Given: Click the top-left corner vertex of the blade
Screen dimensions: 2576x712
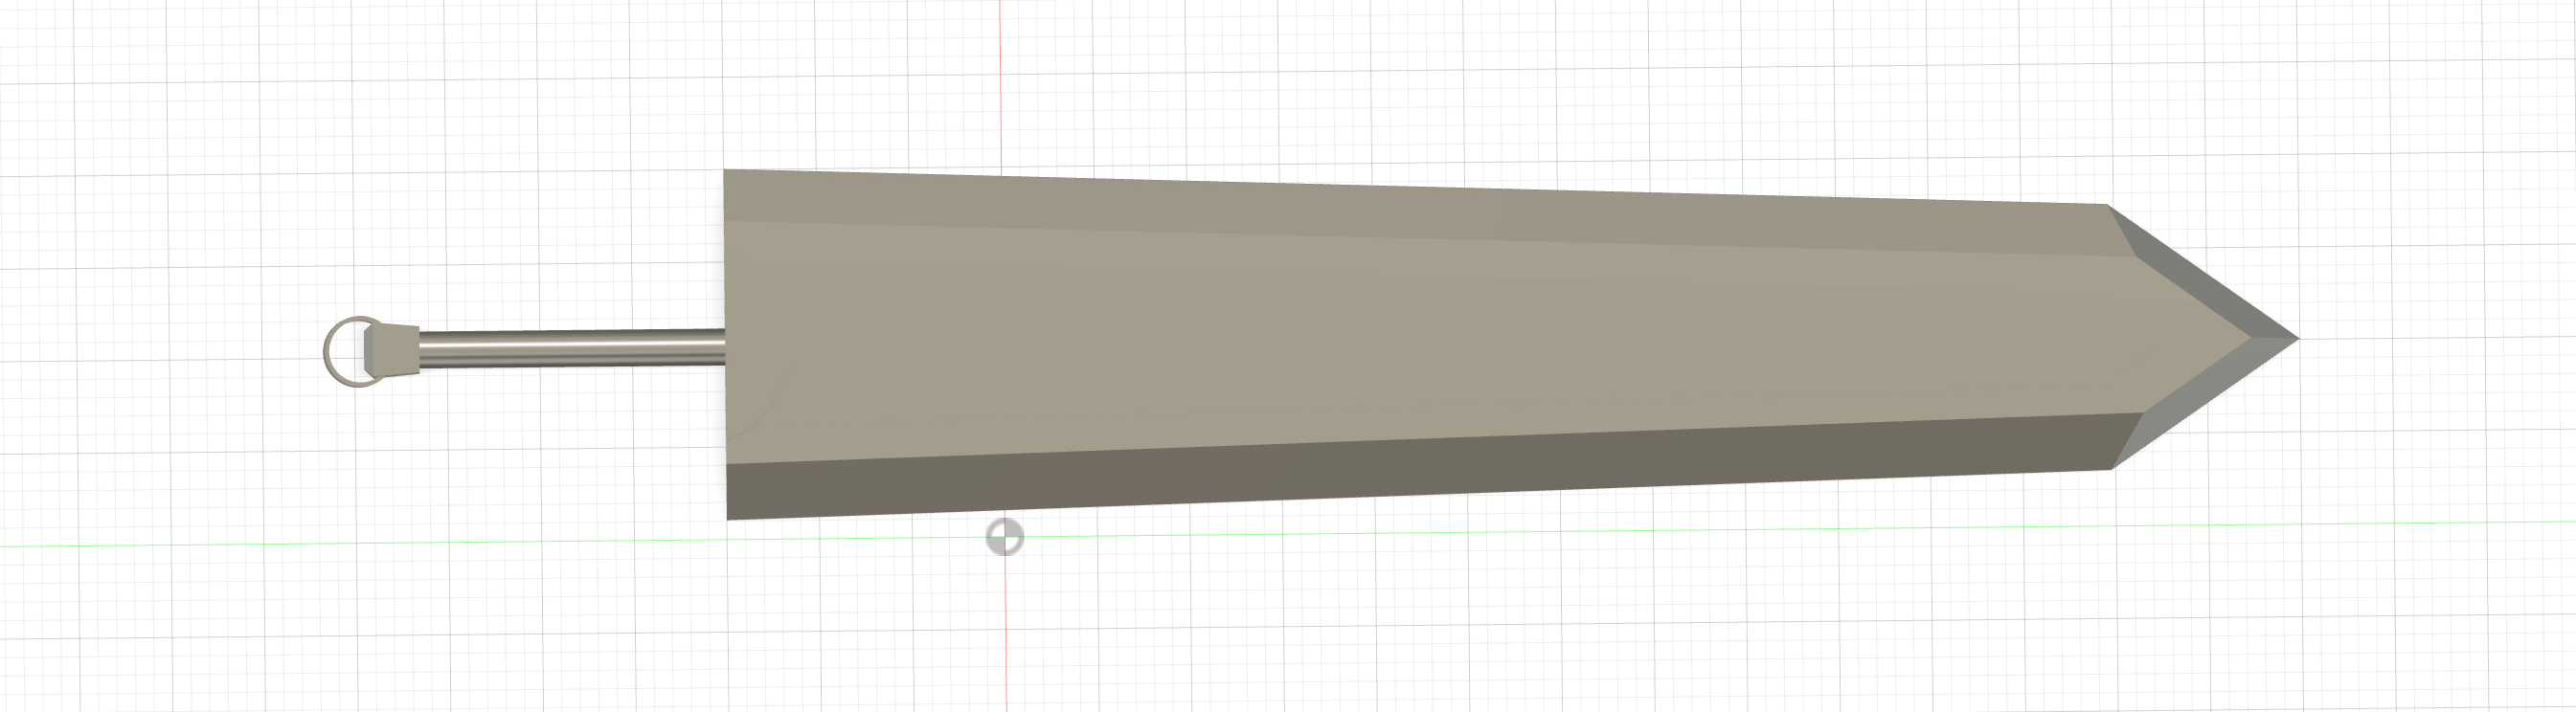Looking at the screenshot, I should [725, 170].
